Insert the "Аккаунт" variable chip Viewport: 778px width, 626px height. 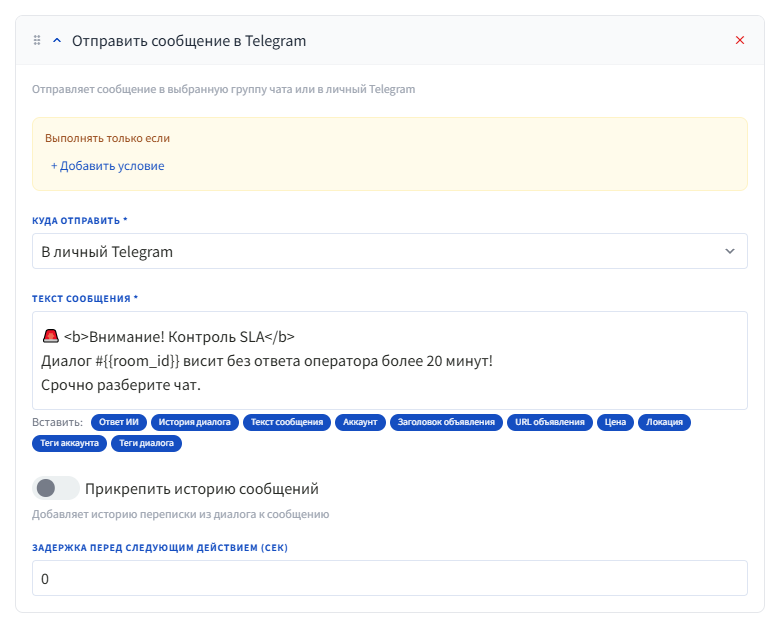pyautogui.click(x=360, y=422)
